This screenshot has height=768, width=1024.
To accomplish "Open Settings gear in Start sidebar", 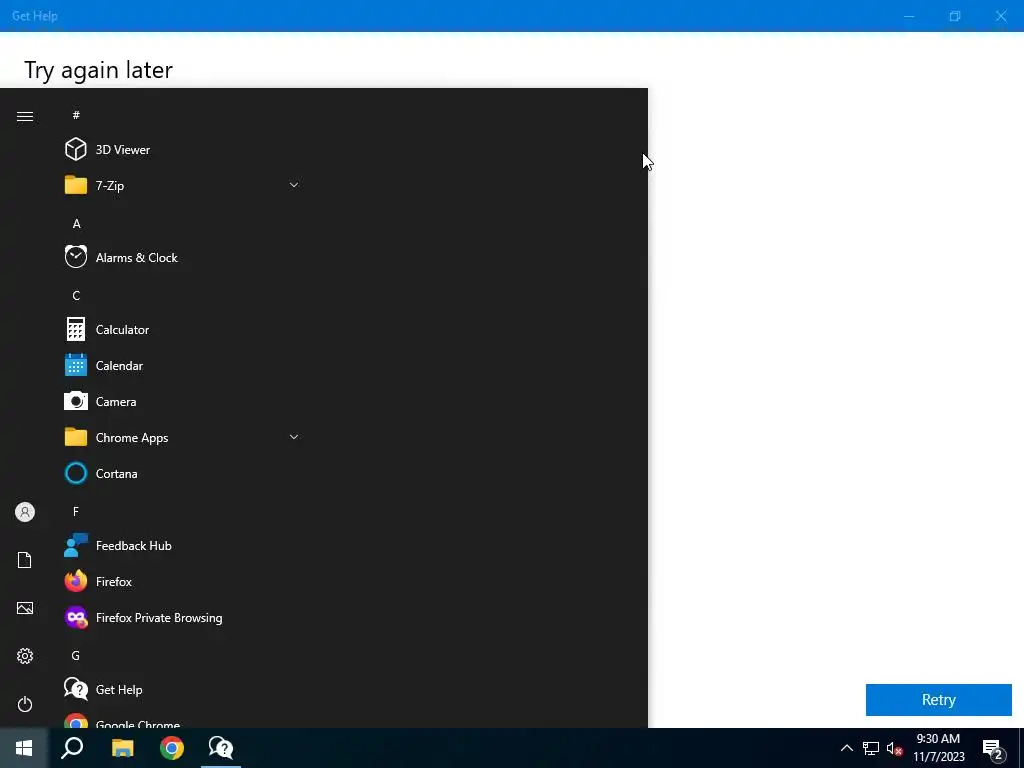I will pyautogui.click(x=25, y=656).
